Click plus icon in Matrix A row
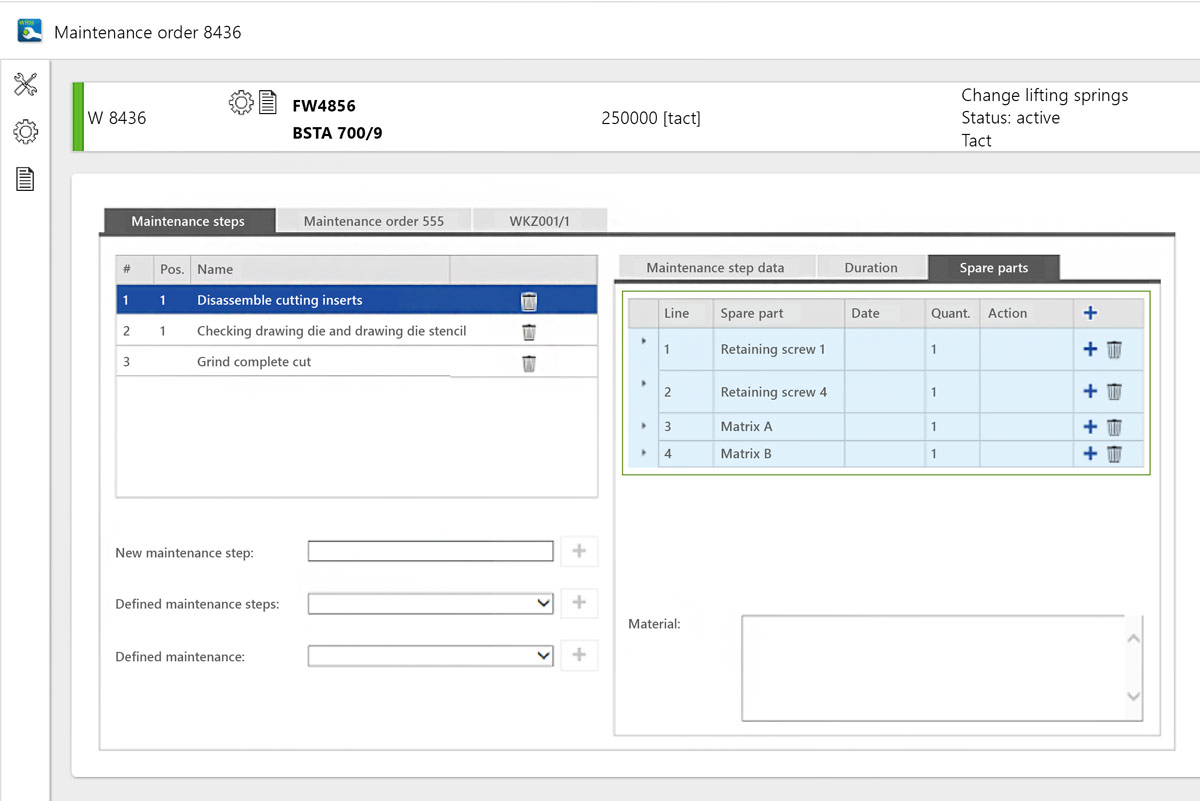The height and width of the screenshot is (801, 1200). click(x=1090, y=427)
